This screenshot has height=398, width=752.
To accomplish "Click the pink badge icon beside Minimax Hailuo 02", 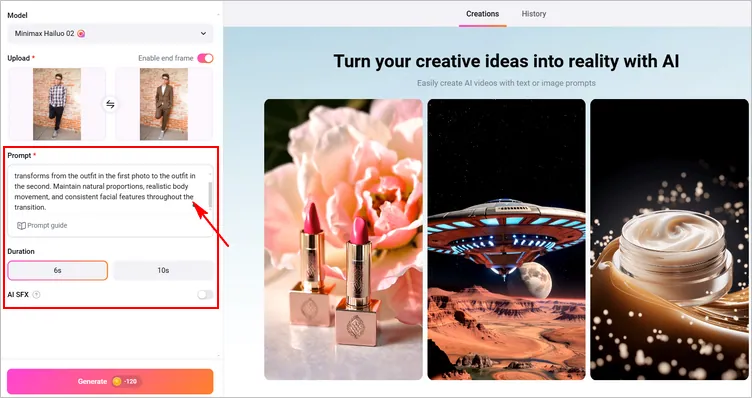I will pos(82,34).
